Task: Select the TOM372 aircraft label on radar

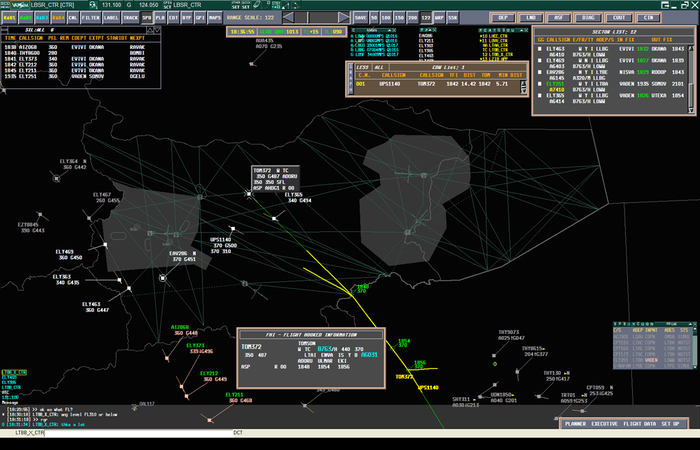Action: pyautogui.click(x=275, y=179)
